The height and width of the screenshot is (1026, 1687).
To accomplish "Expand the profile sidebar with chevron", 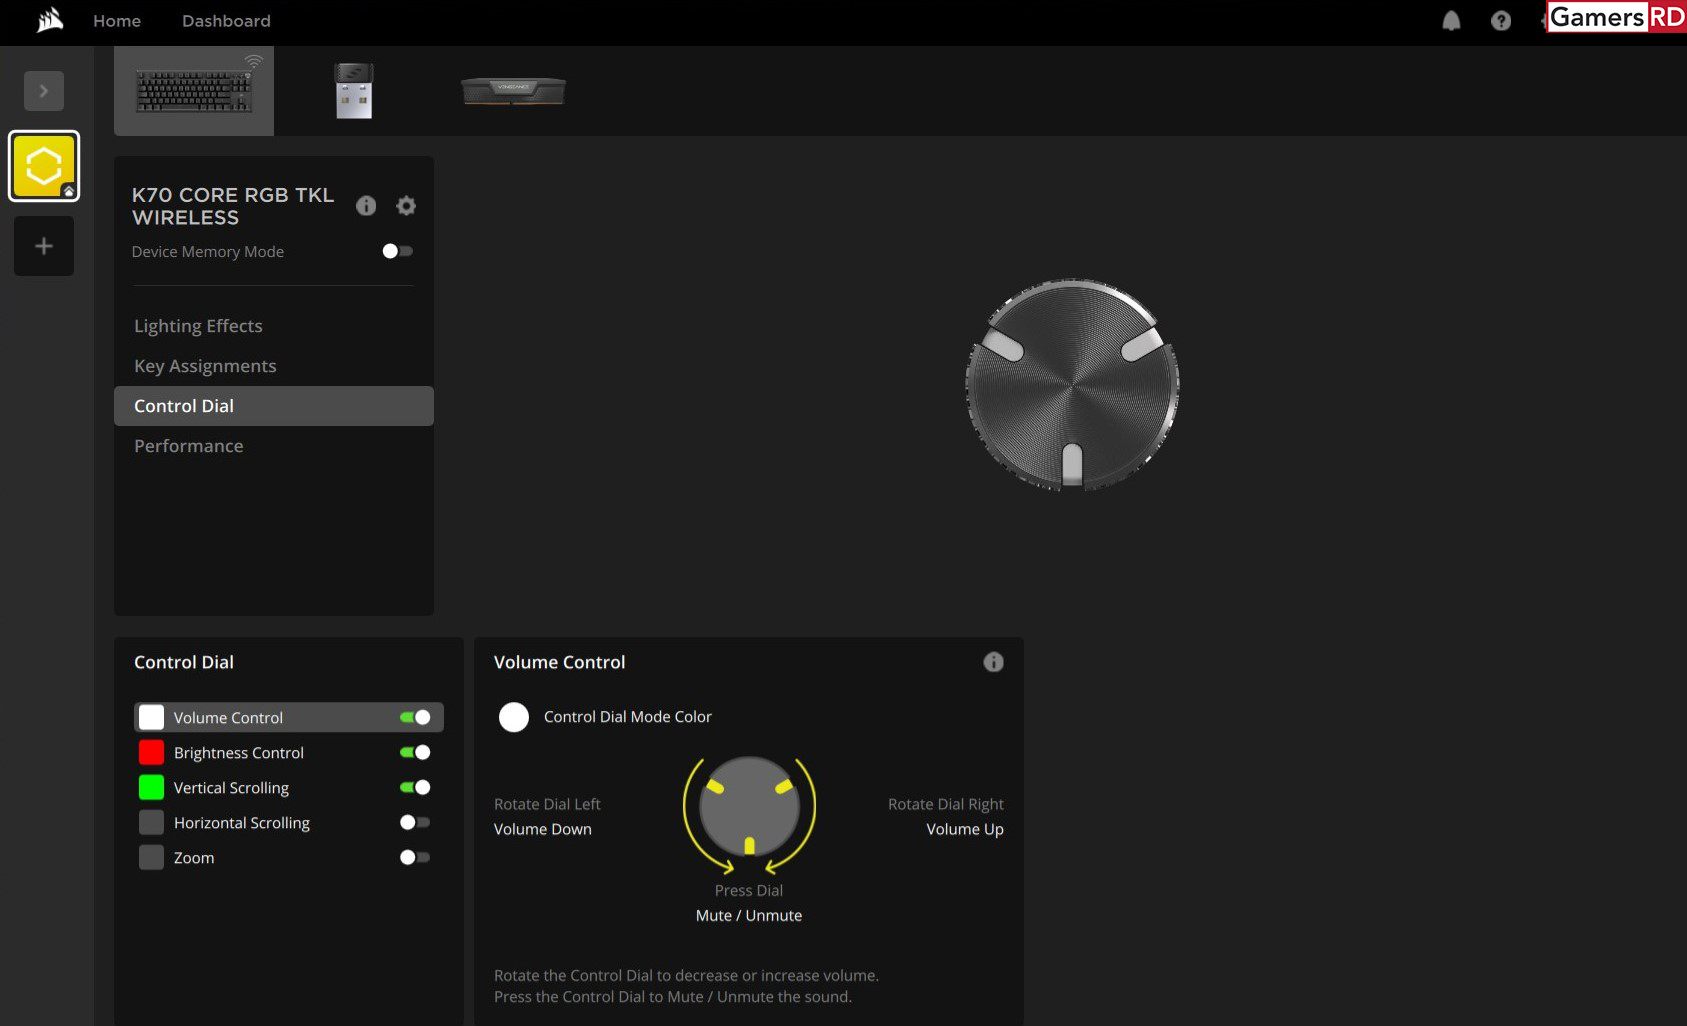I will coord(44,91).
